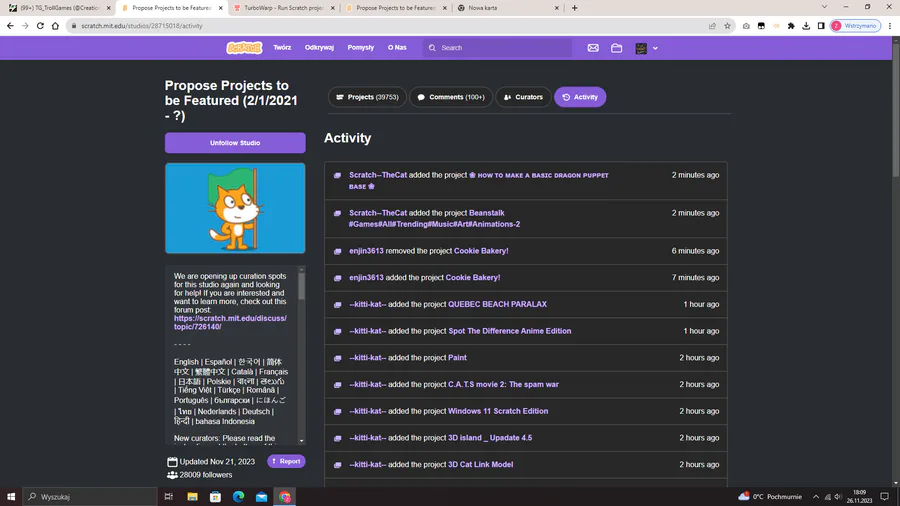Open the forum post link in description
Image resolution: width=900 pixels, height=506 pixels.
pos(230,322)
